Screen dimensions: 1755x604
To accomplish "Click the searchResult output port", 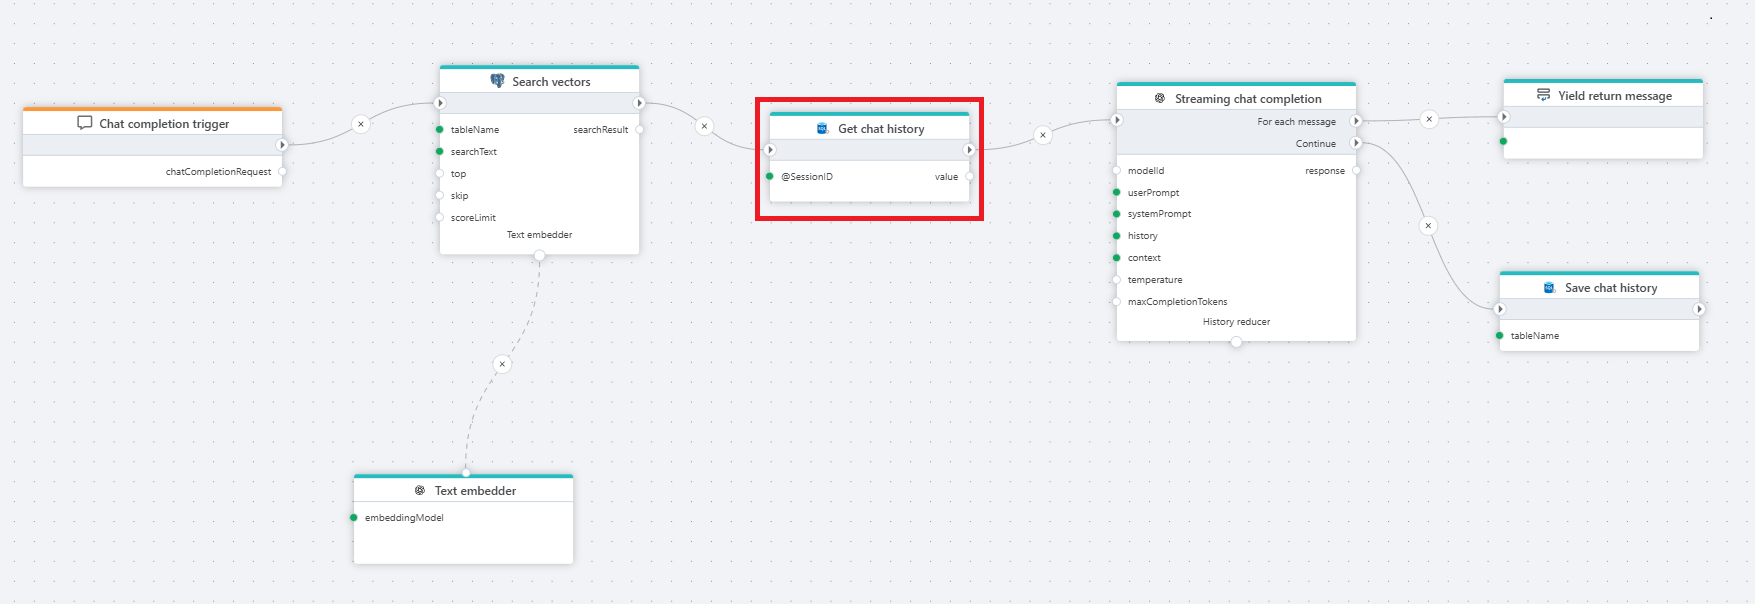I will (x=640, y=129).
